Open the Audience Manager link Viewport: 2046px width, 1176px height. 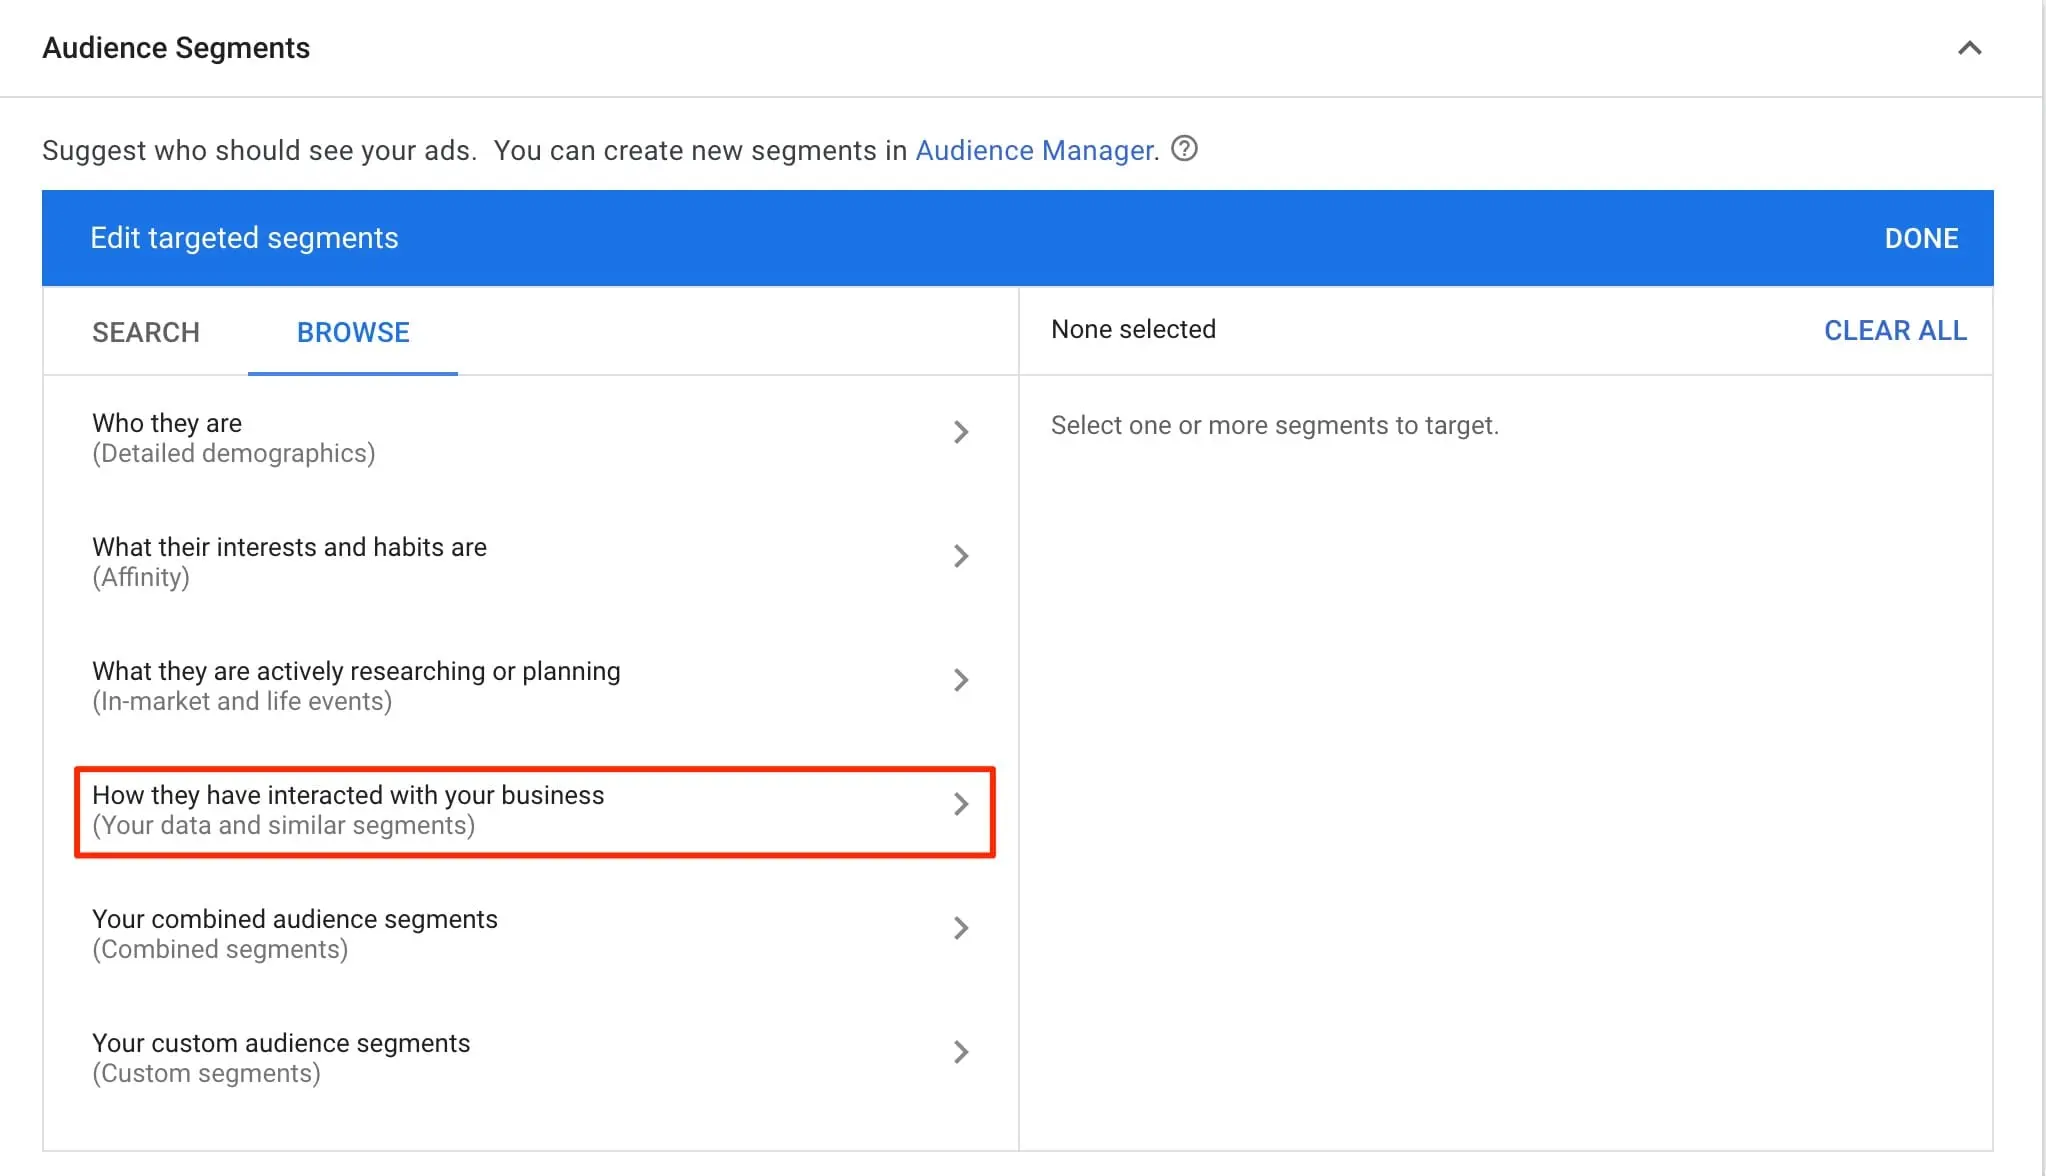pos(1035,150)
